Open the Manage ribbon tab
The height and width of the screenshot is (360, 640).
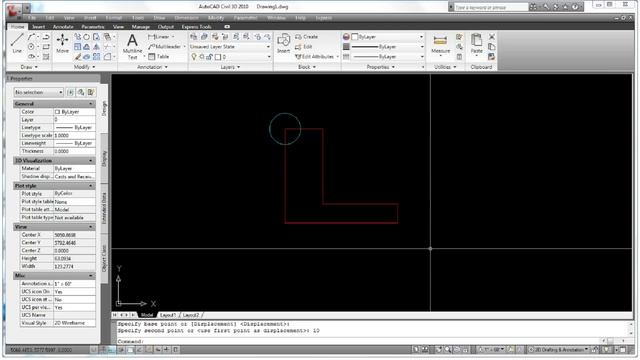[x=140, y=27]
